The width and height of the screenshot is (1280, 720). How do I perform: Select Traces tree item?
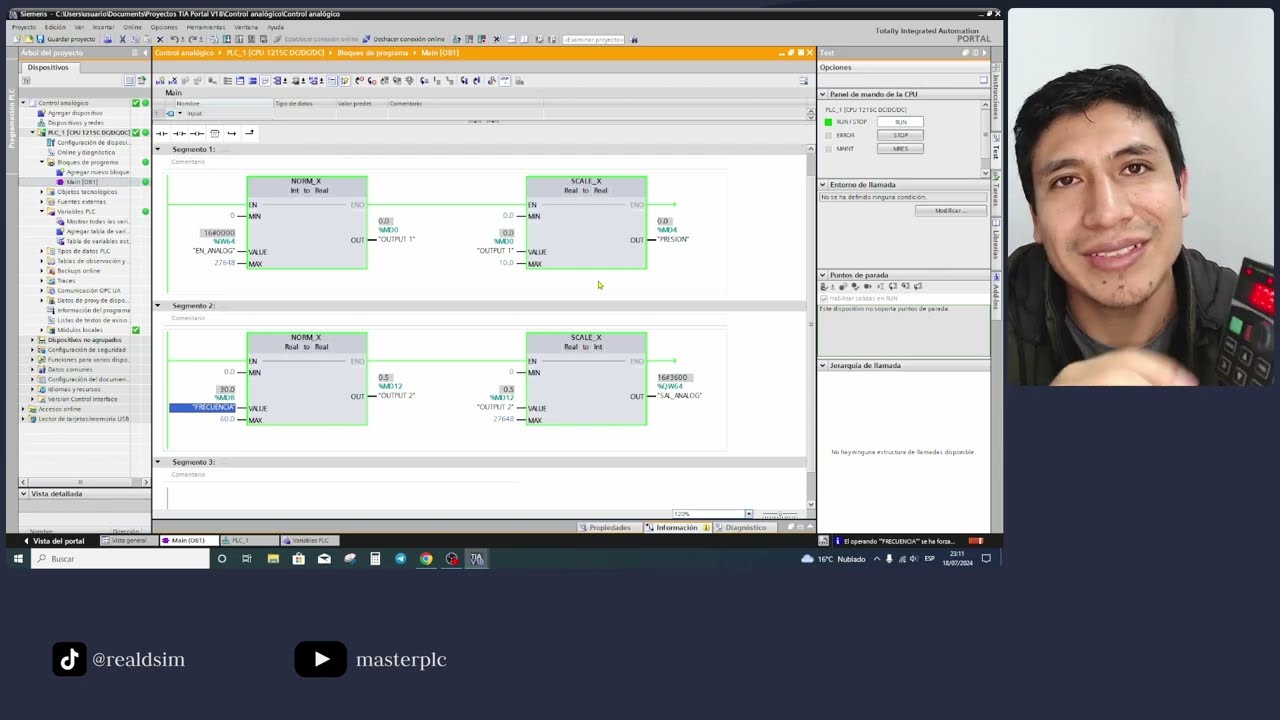(68, 280)
